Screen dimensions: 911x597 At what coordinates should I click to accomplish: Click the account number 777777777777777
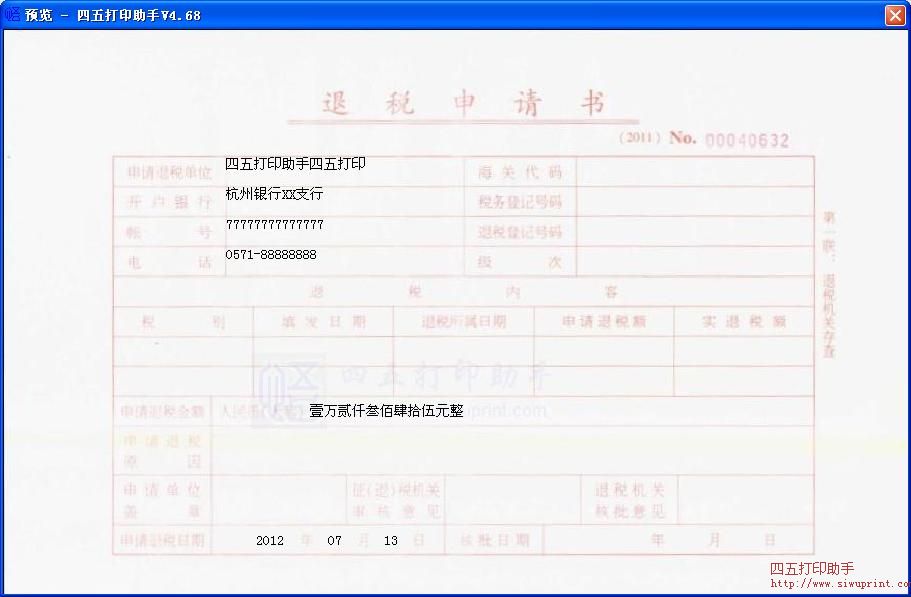point(274,225)
